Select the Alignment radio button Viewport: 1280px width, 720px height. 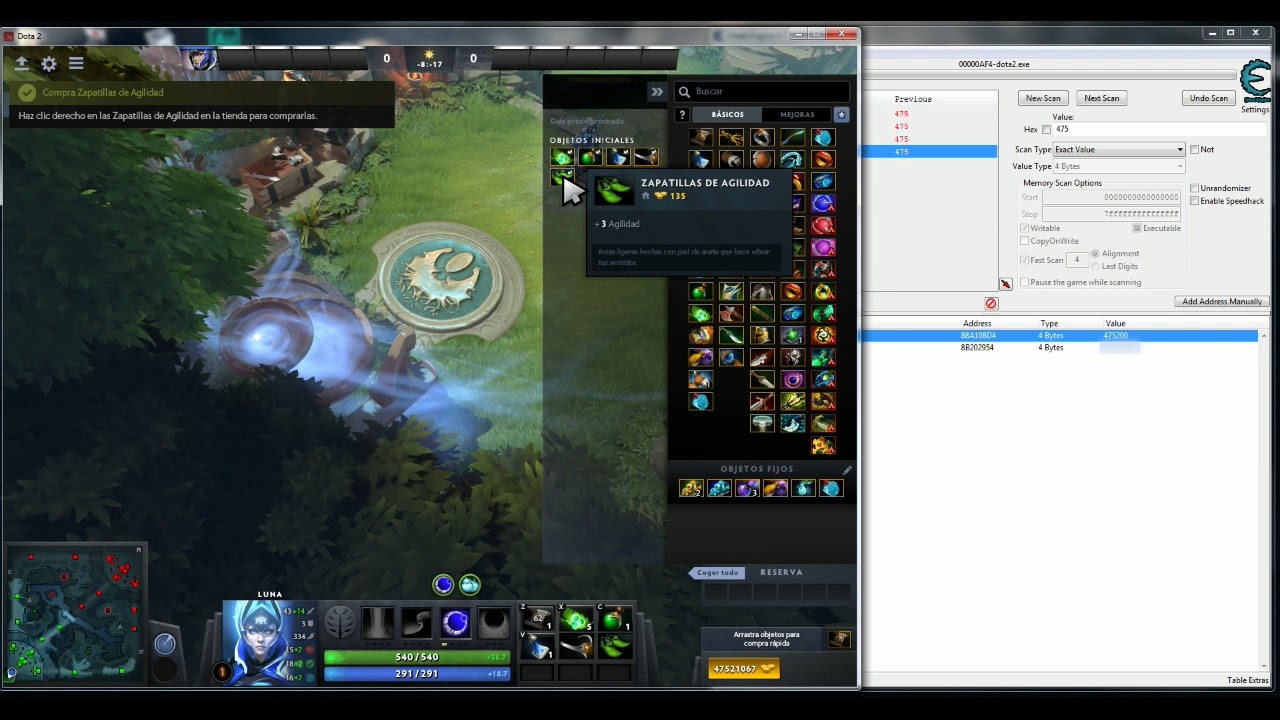click(1095, 254)
